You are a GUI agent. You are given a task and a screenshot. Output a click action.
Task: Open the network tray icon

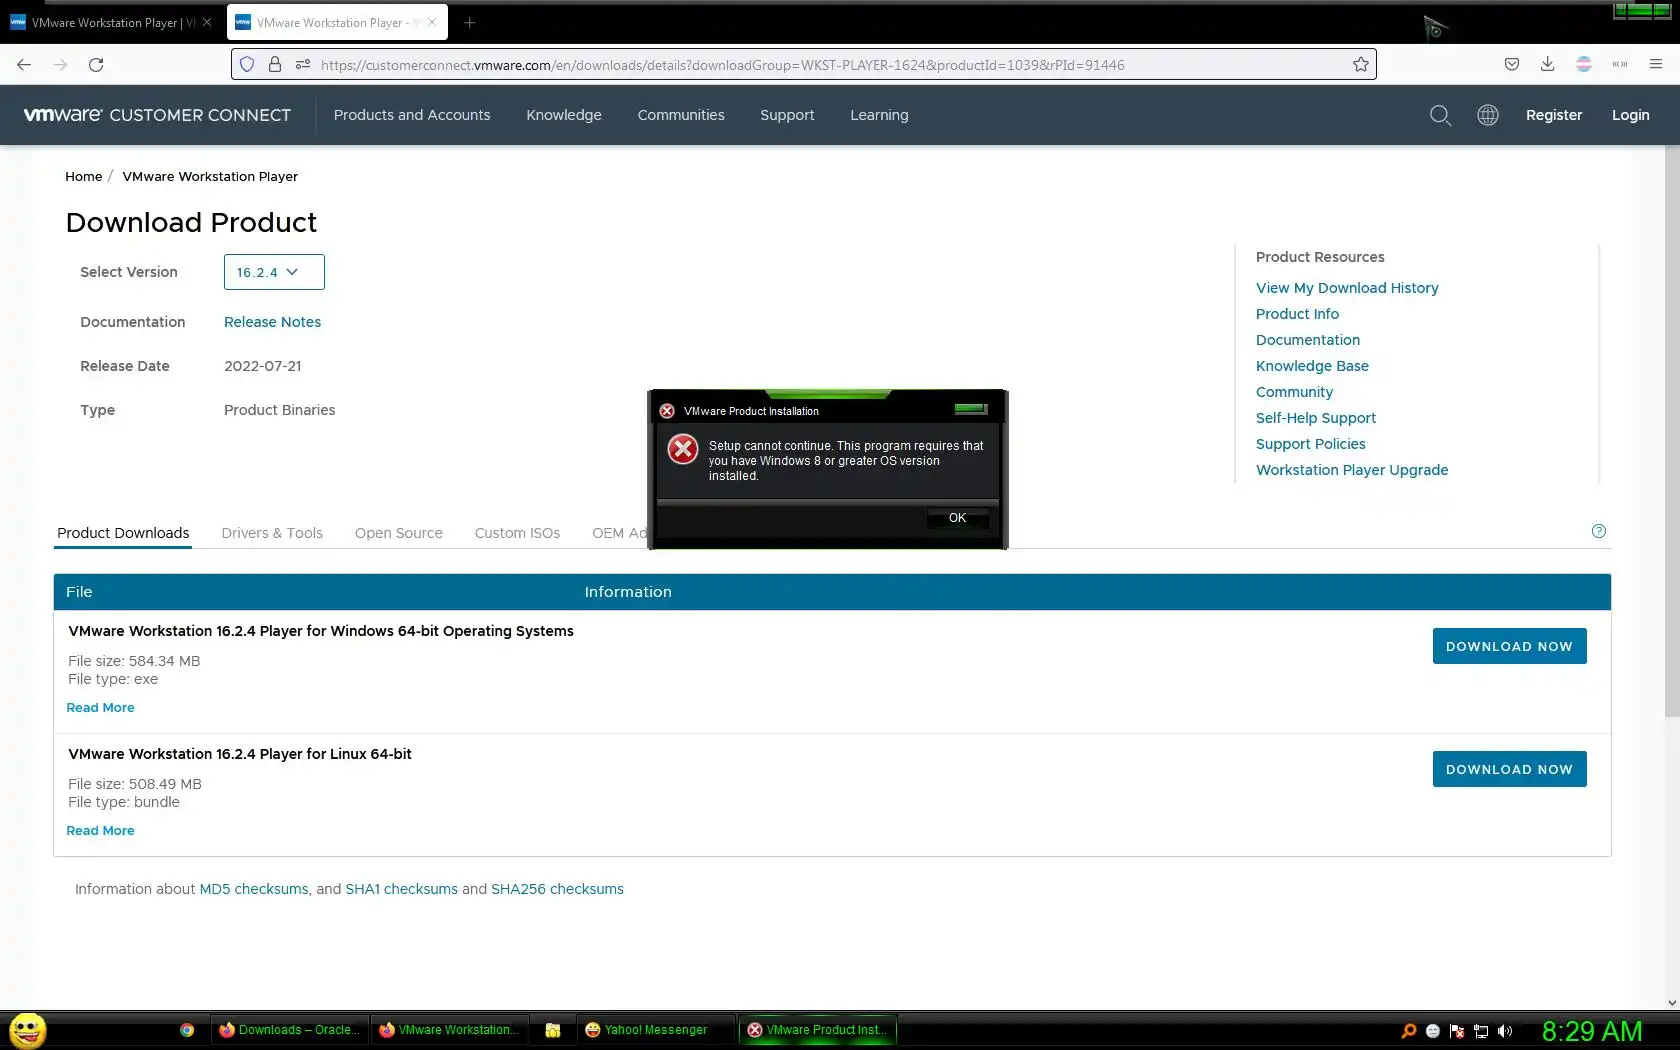[x=1481, y=1031]
